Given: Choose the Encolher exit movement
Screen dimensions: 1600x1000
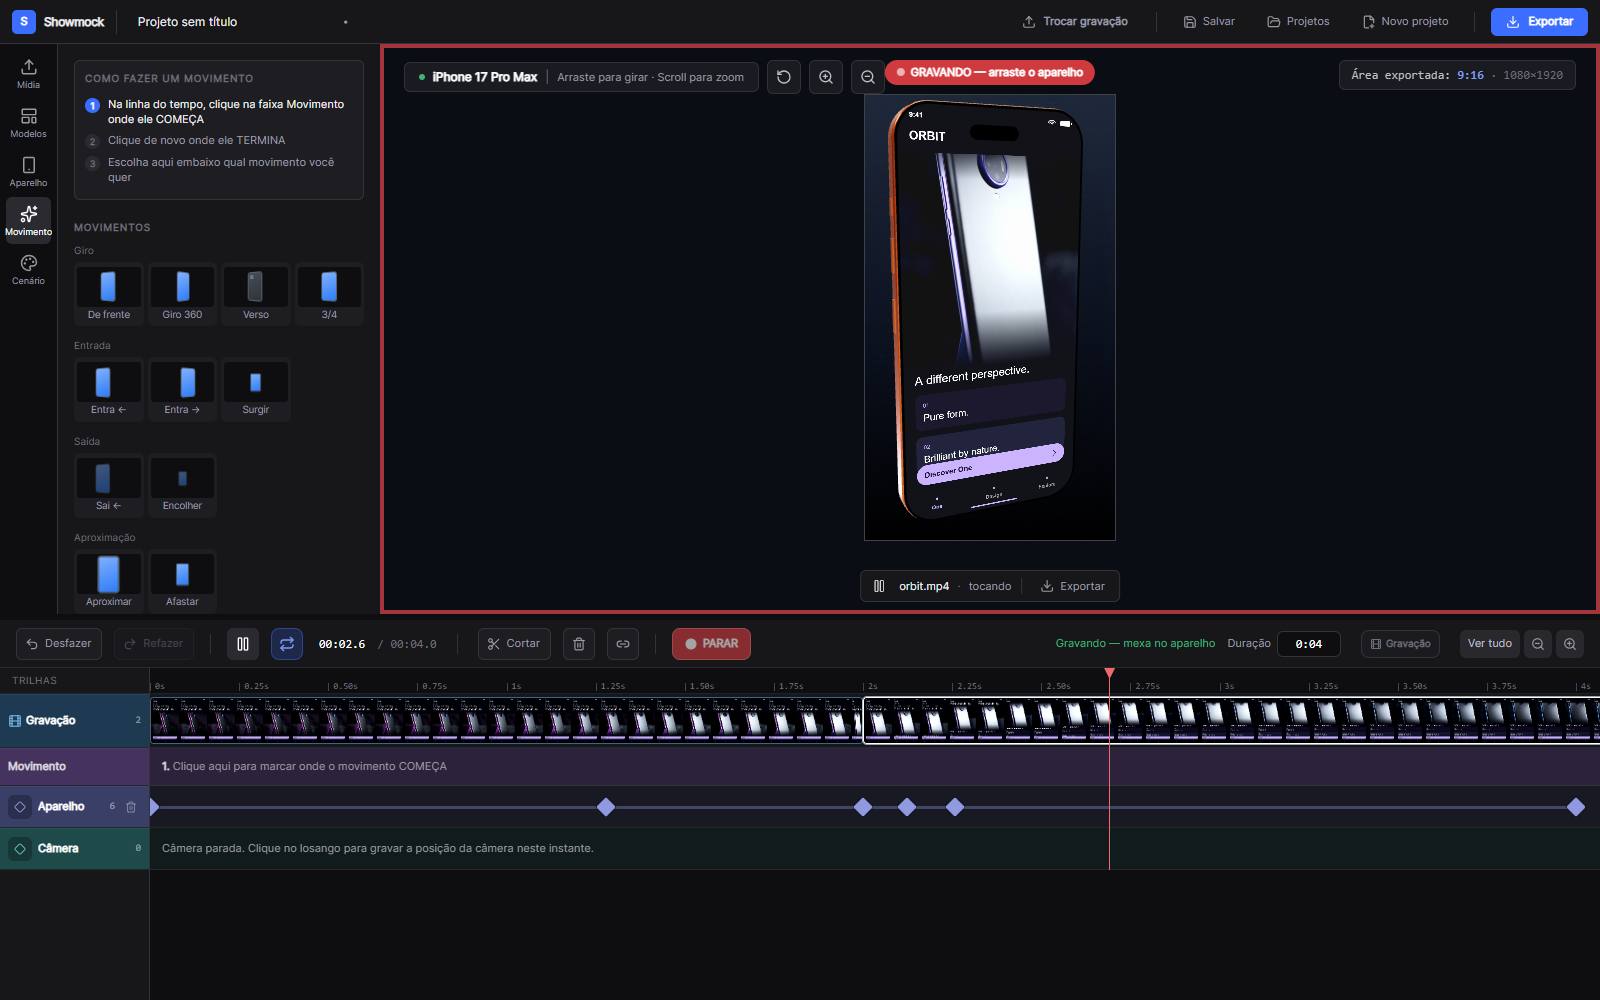Looking at the screenshot, I should pyautogui.click(x=182, y=486).
